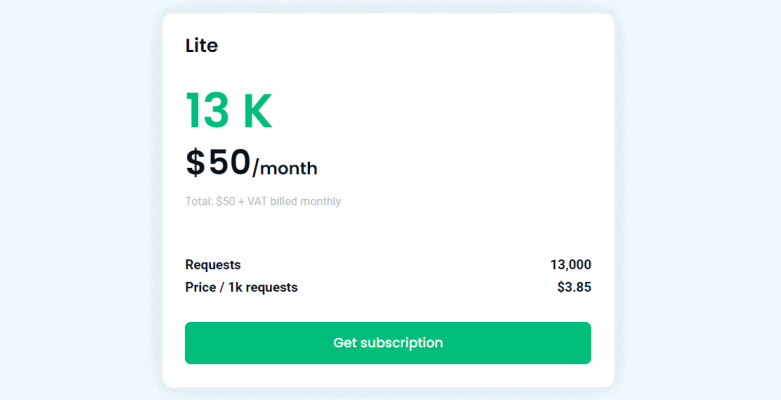Click the 13,000 requests value
This screenshot has width=781, height=400.
570,265
